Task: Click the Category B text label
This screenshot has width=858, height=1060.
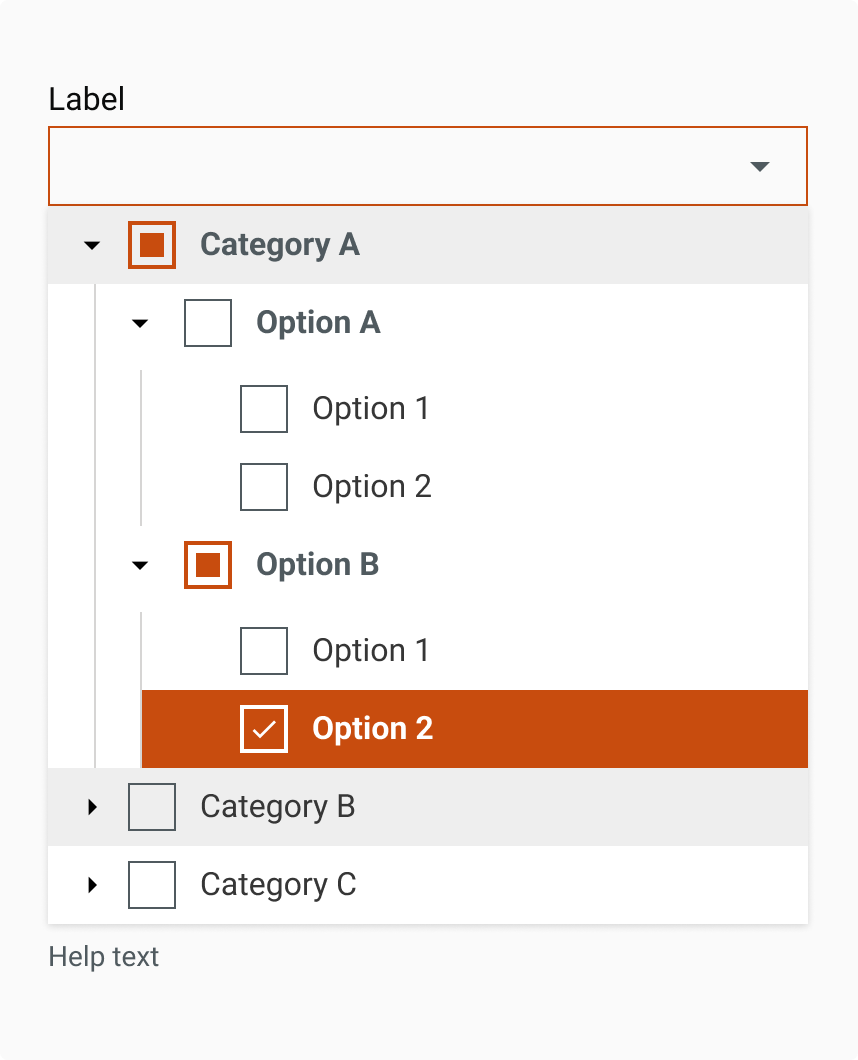Action: (x=277, y=807)
